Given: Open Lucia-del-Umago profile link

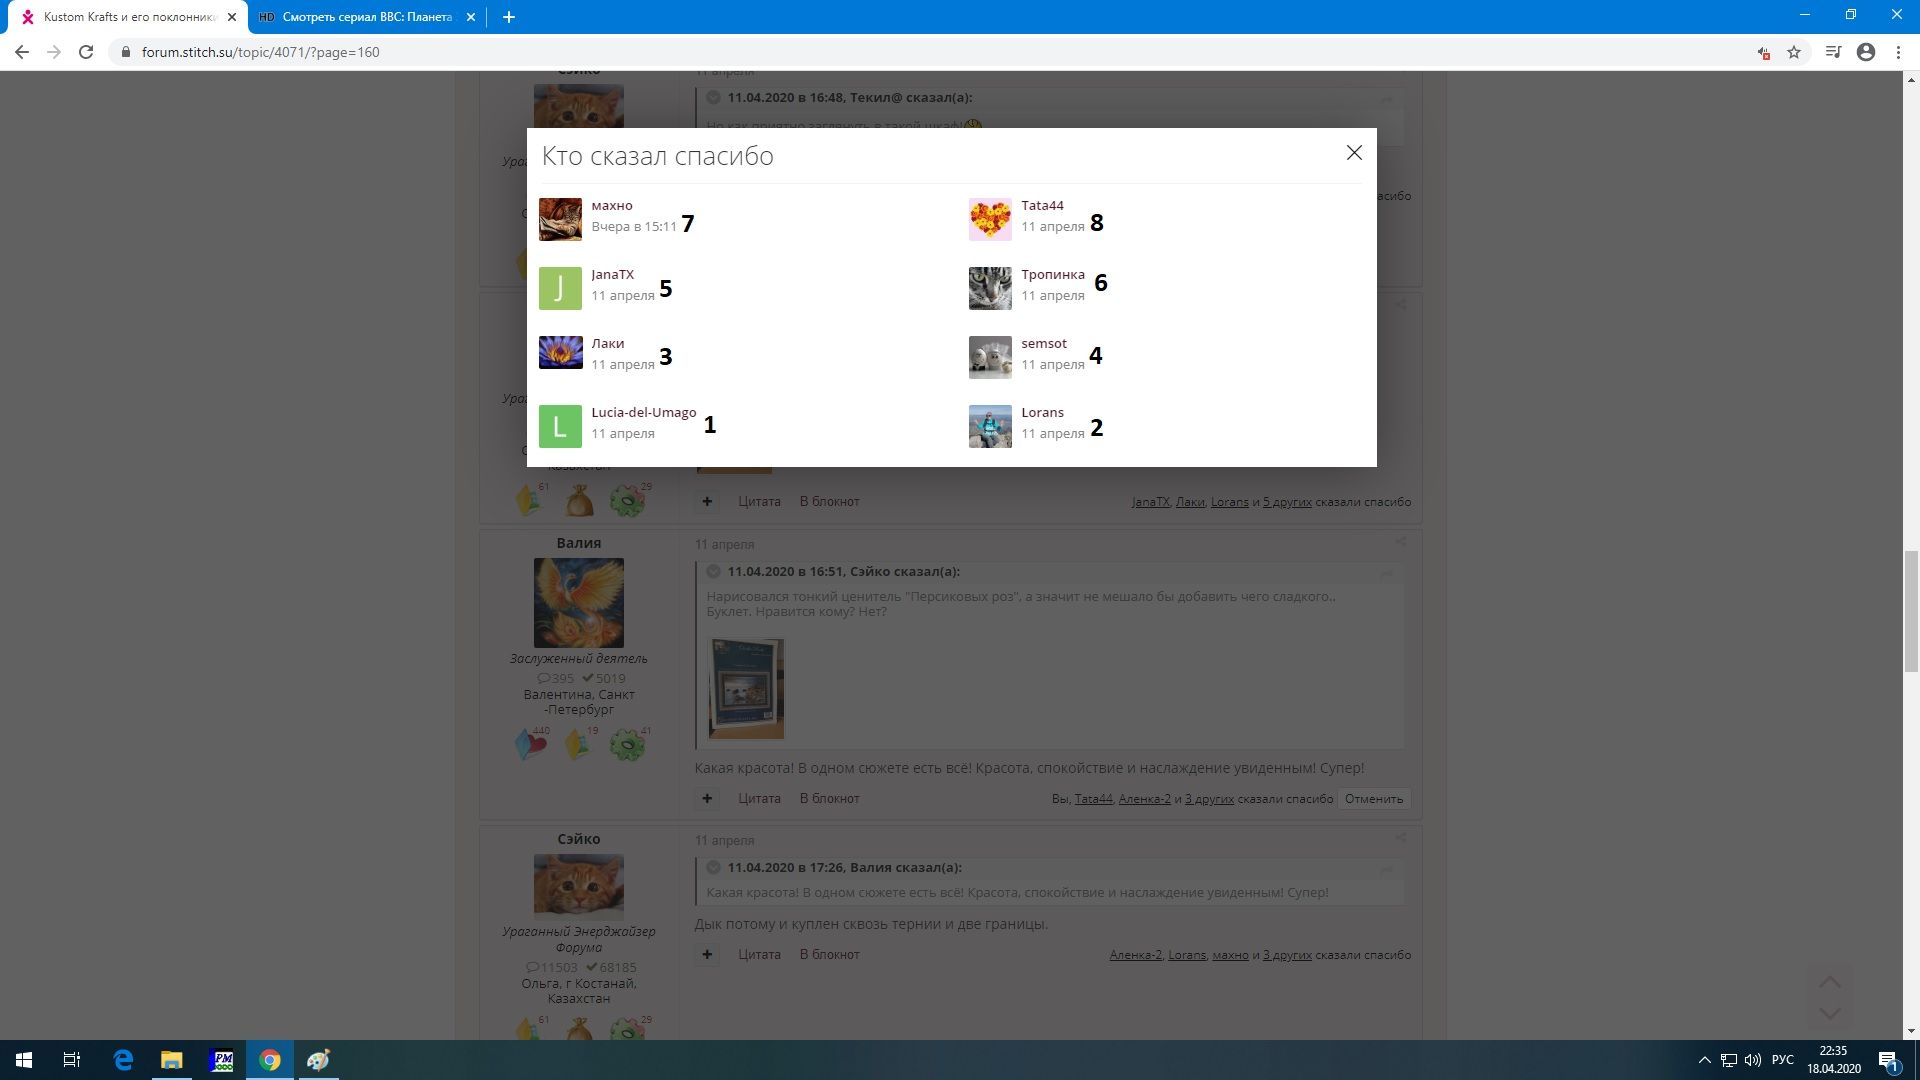Looking at the screenshot, I should coord(643,413).
